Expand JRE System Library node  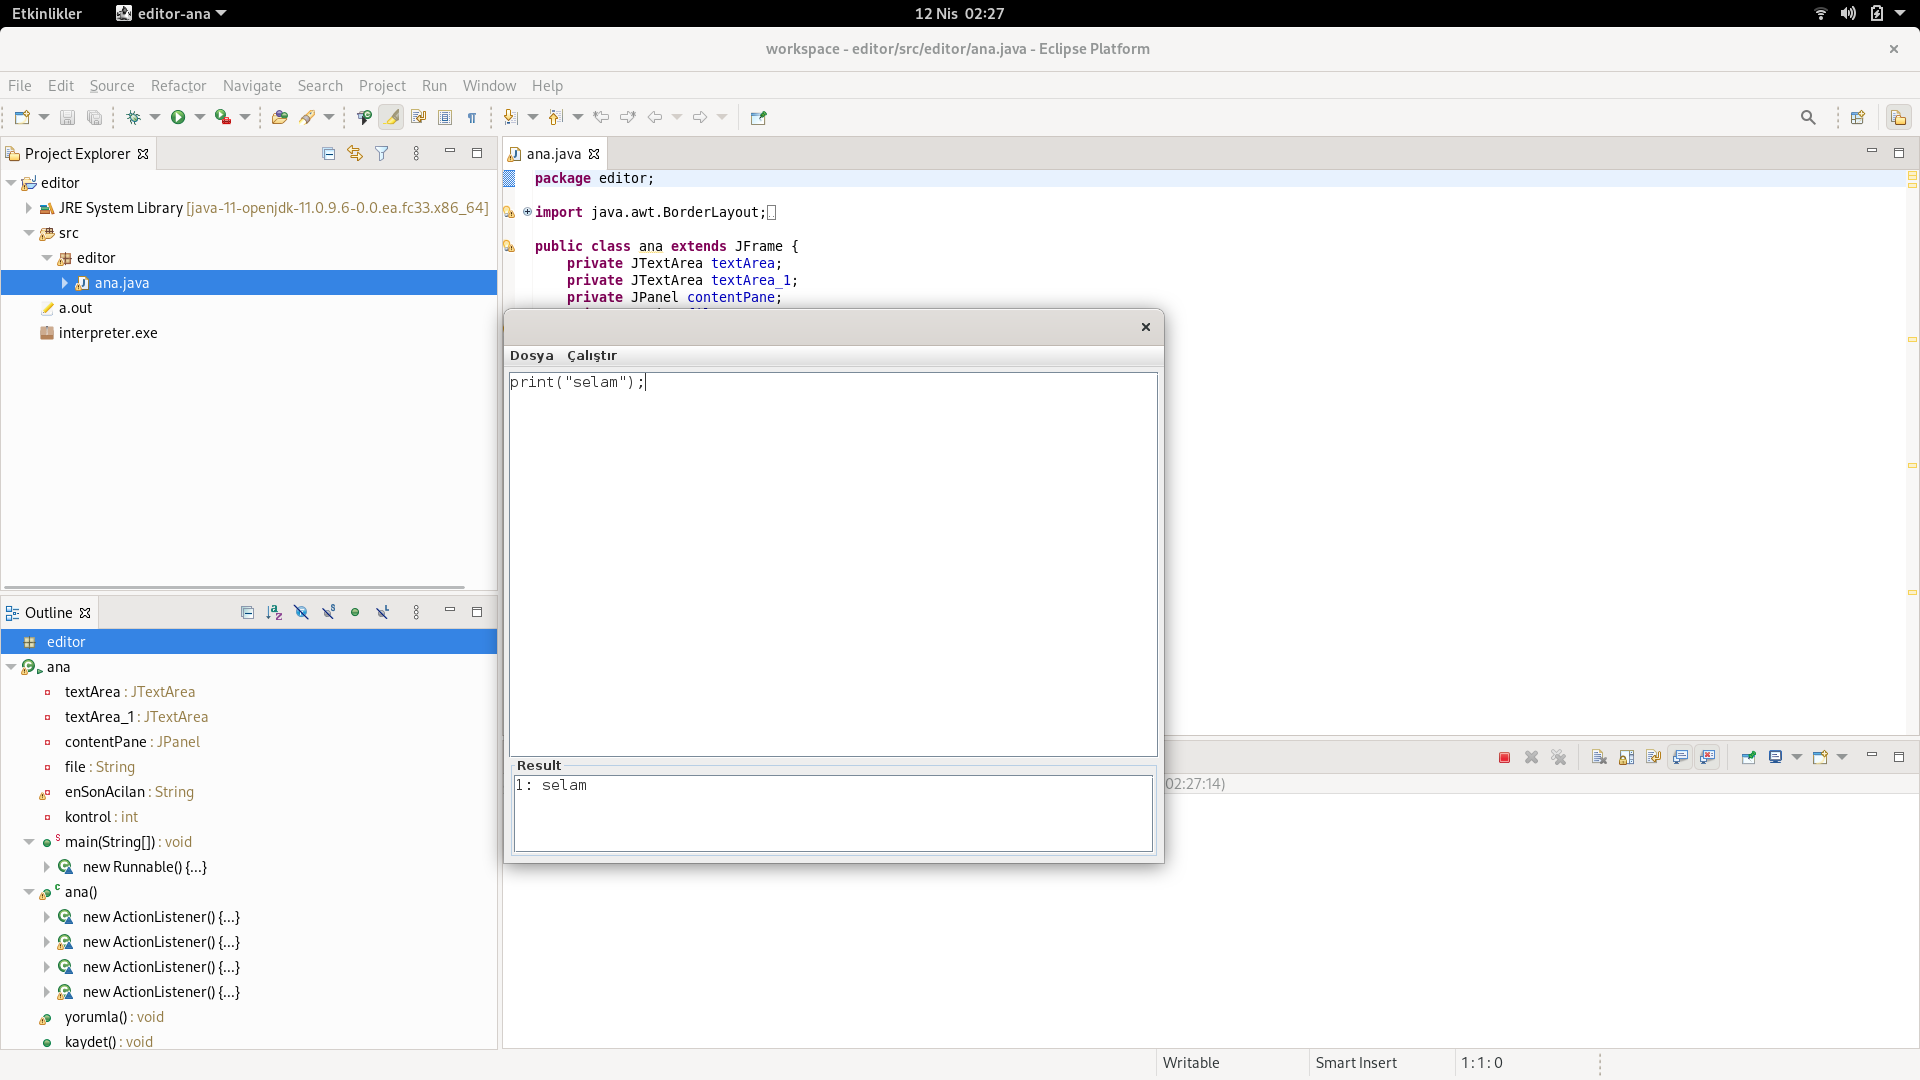pos(29,208)
